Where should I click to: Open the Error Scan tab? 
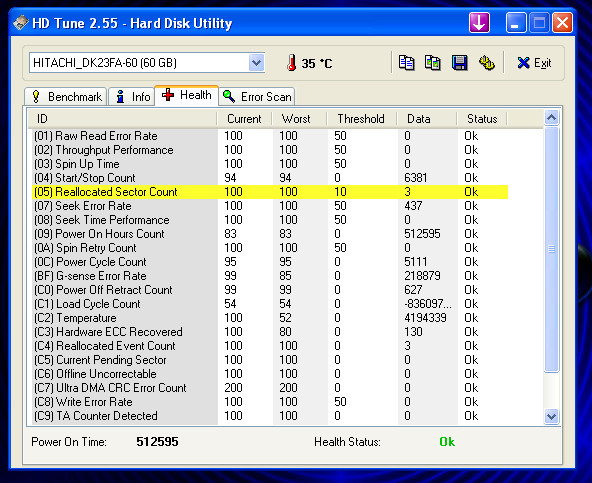[x=257, y=97]
